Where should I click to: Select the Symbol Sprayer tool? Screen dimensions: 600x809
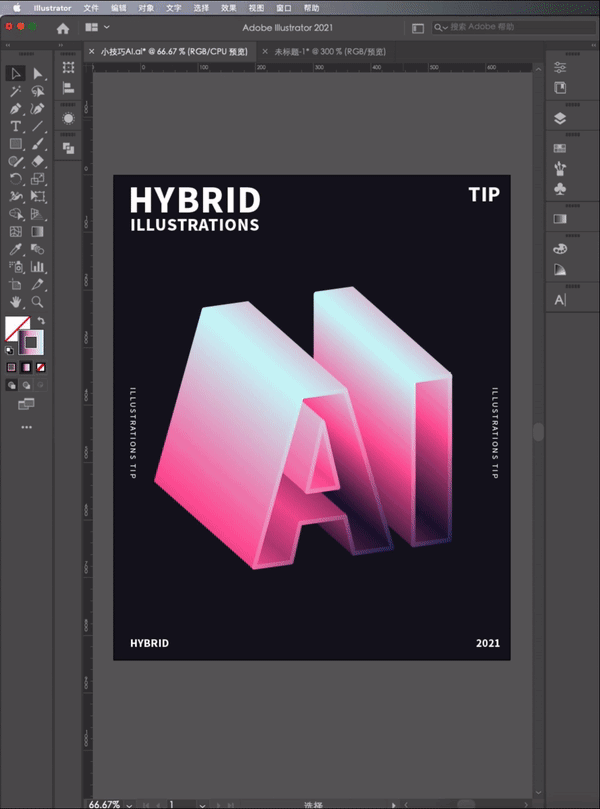click(15, 267)
